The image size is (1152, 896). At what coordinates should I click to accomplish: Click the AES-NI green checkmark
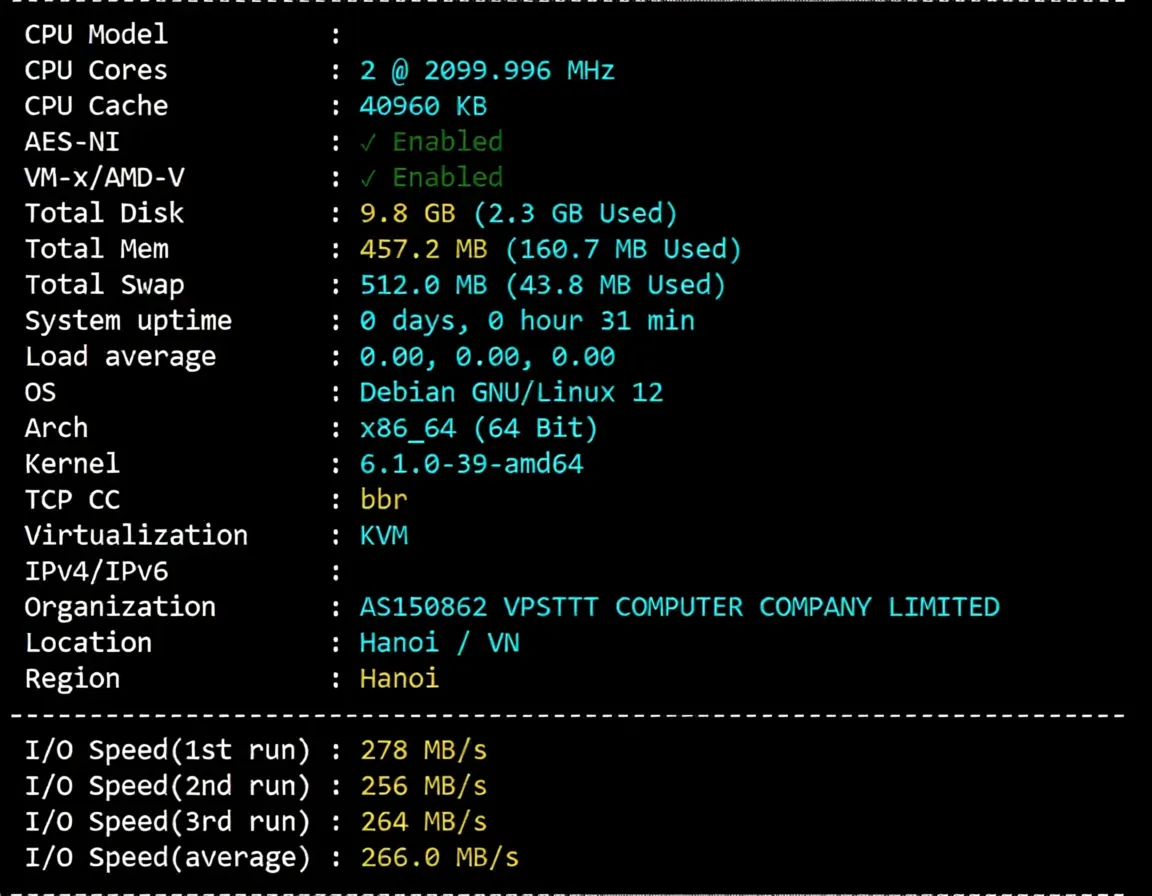point(367,142)
